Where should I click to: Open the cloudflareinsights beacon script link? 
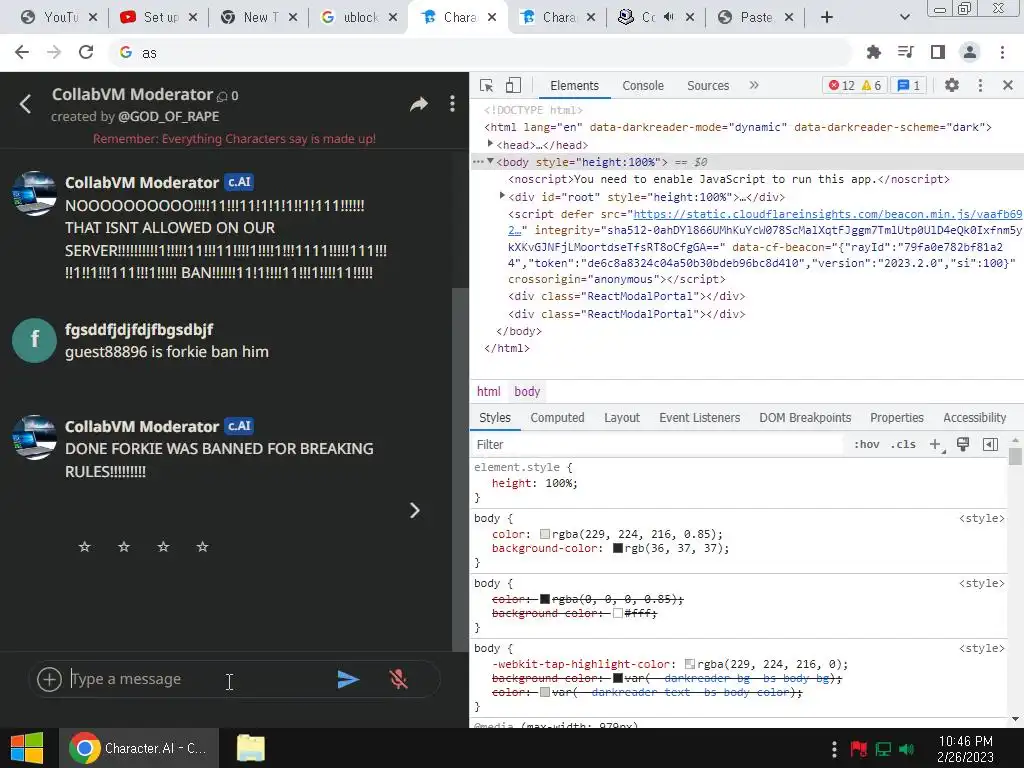point(827,214)
